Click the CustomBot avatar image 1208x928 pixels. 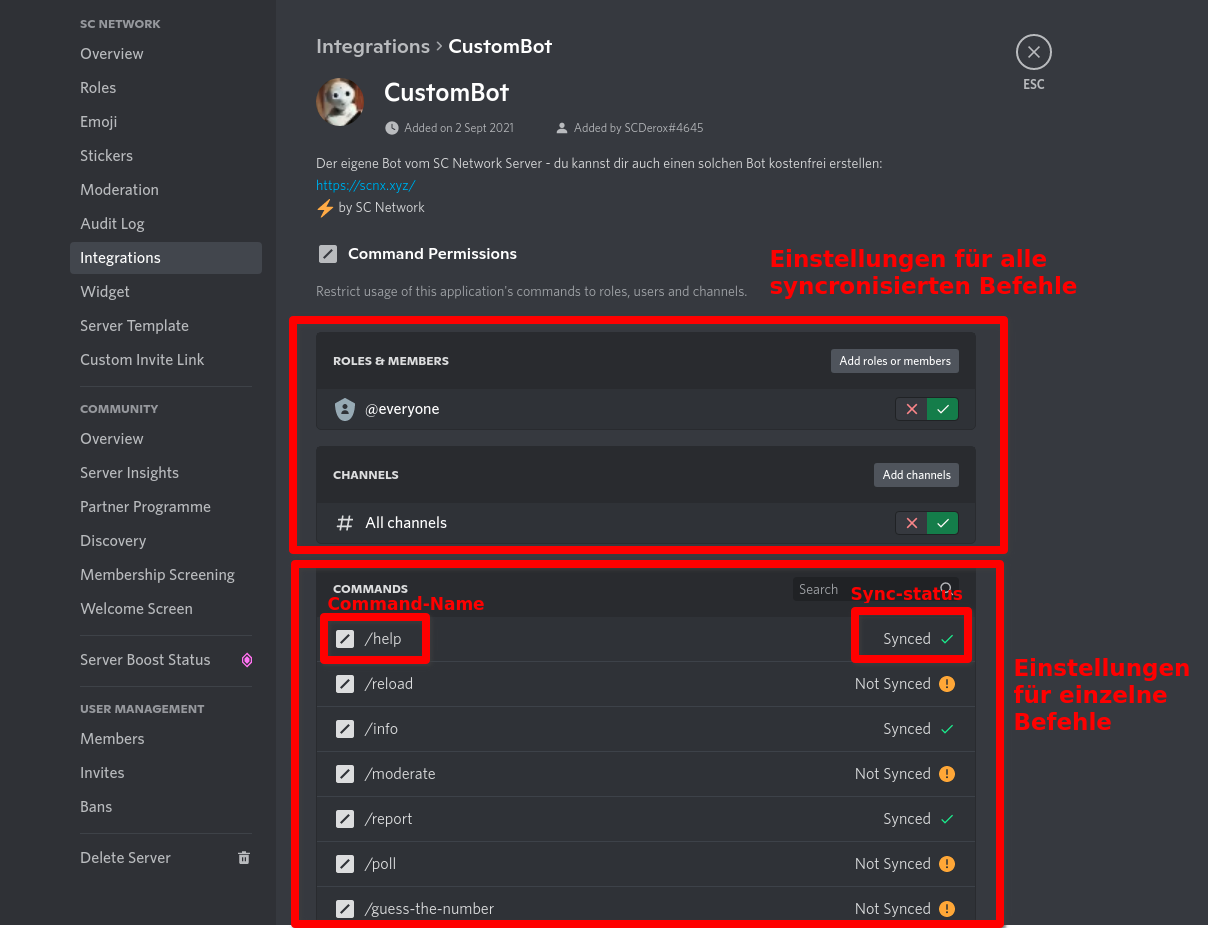coord(340,101)
